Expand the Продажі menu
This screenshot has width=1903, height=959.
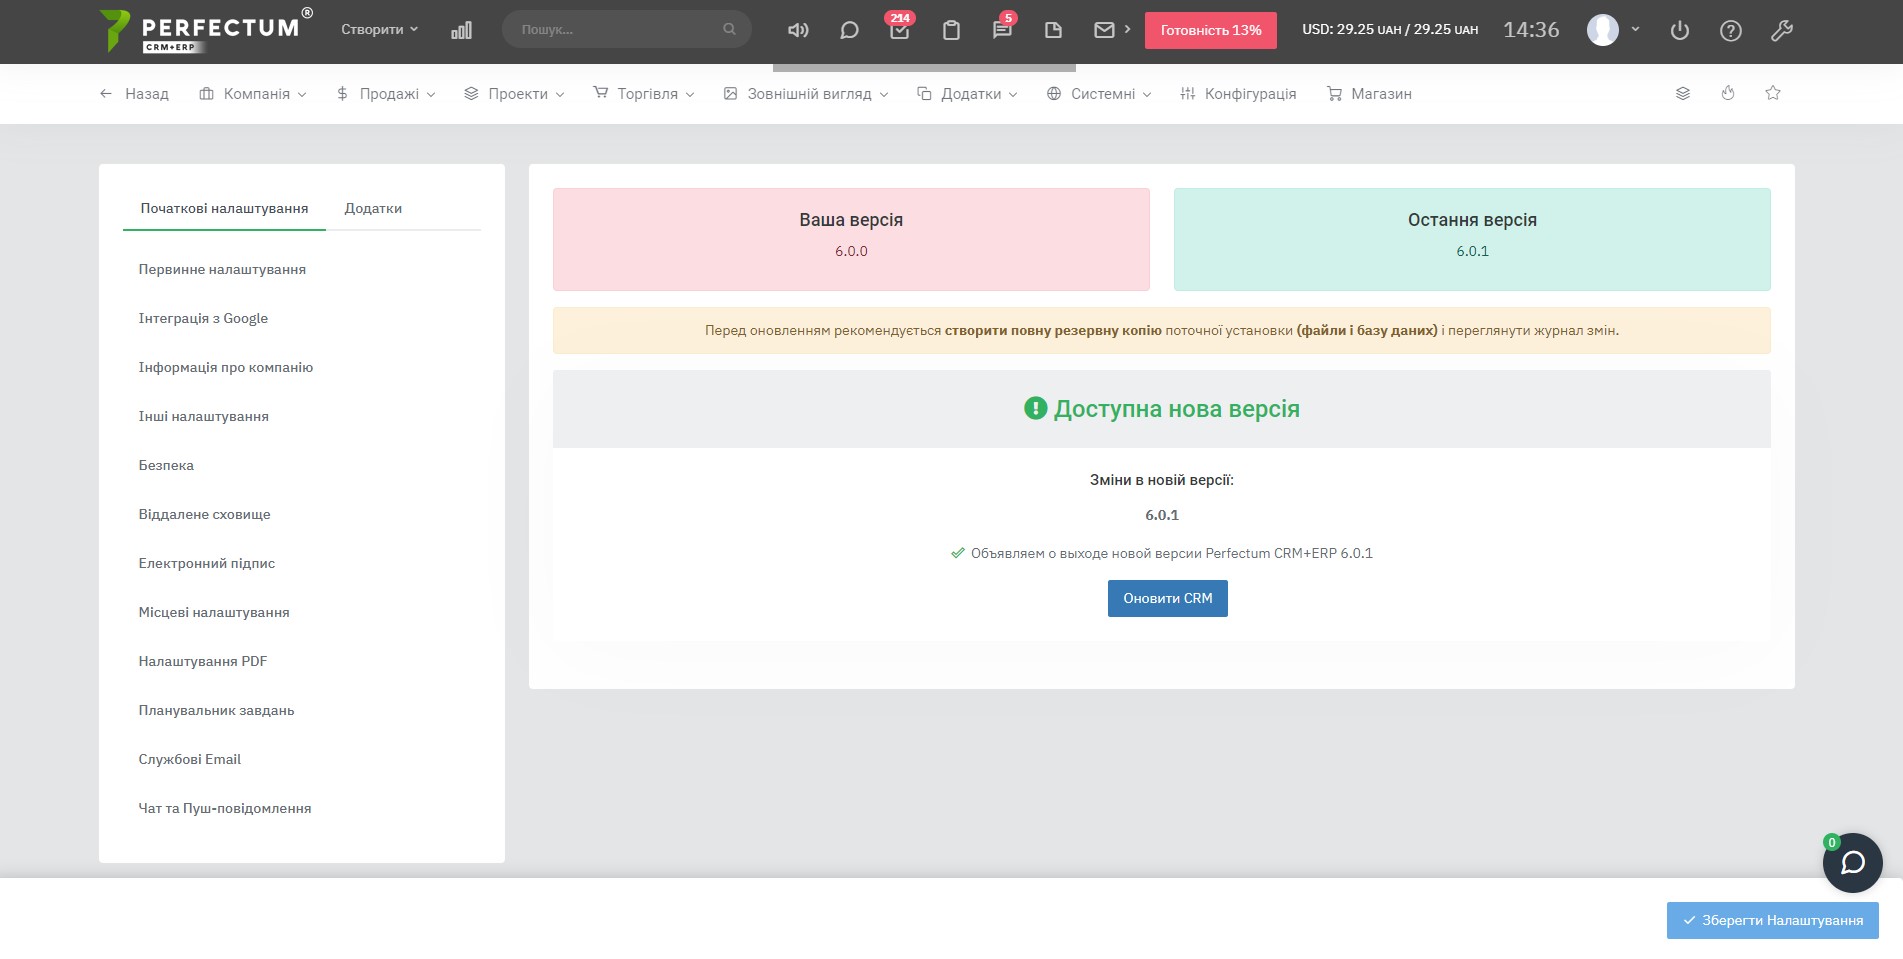[x=386, y=94]
